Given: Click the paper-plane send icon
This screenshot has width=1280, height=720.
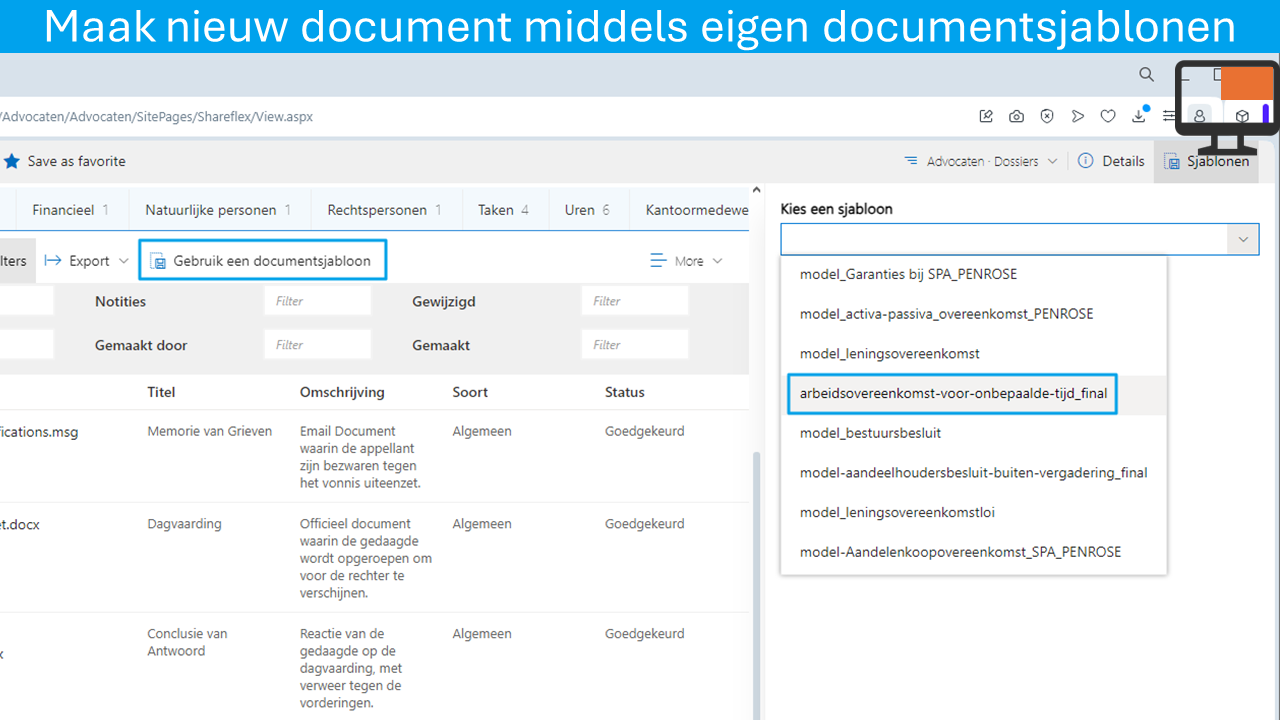Looking at the screenshot, I should [x=1077, y=116].
